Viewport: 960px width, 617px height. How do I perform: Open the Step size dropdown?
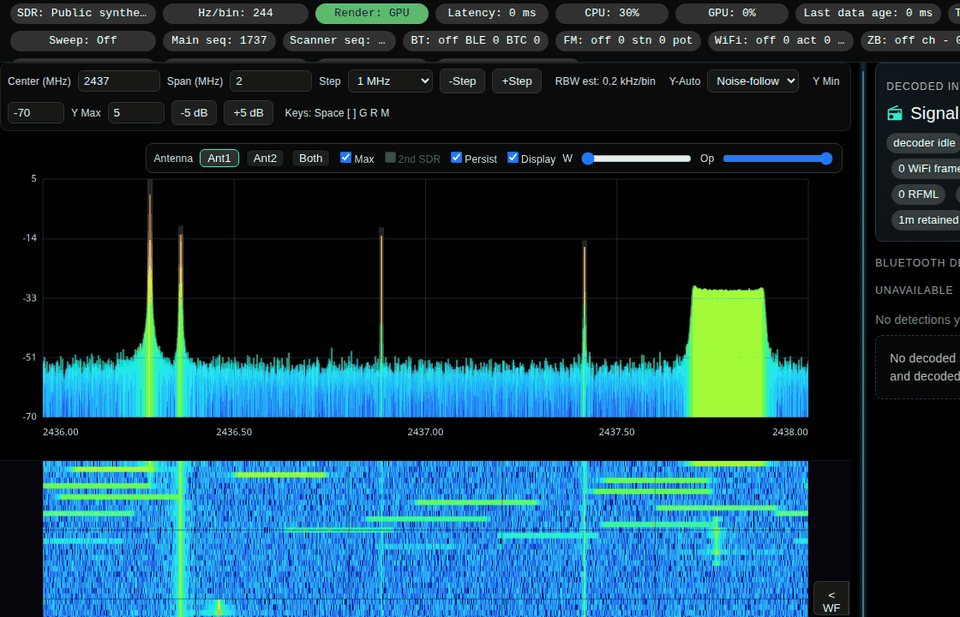coord(390,81)
